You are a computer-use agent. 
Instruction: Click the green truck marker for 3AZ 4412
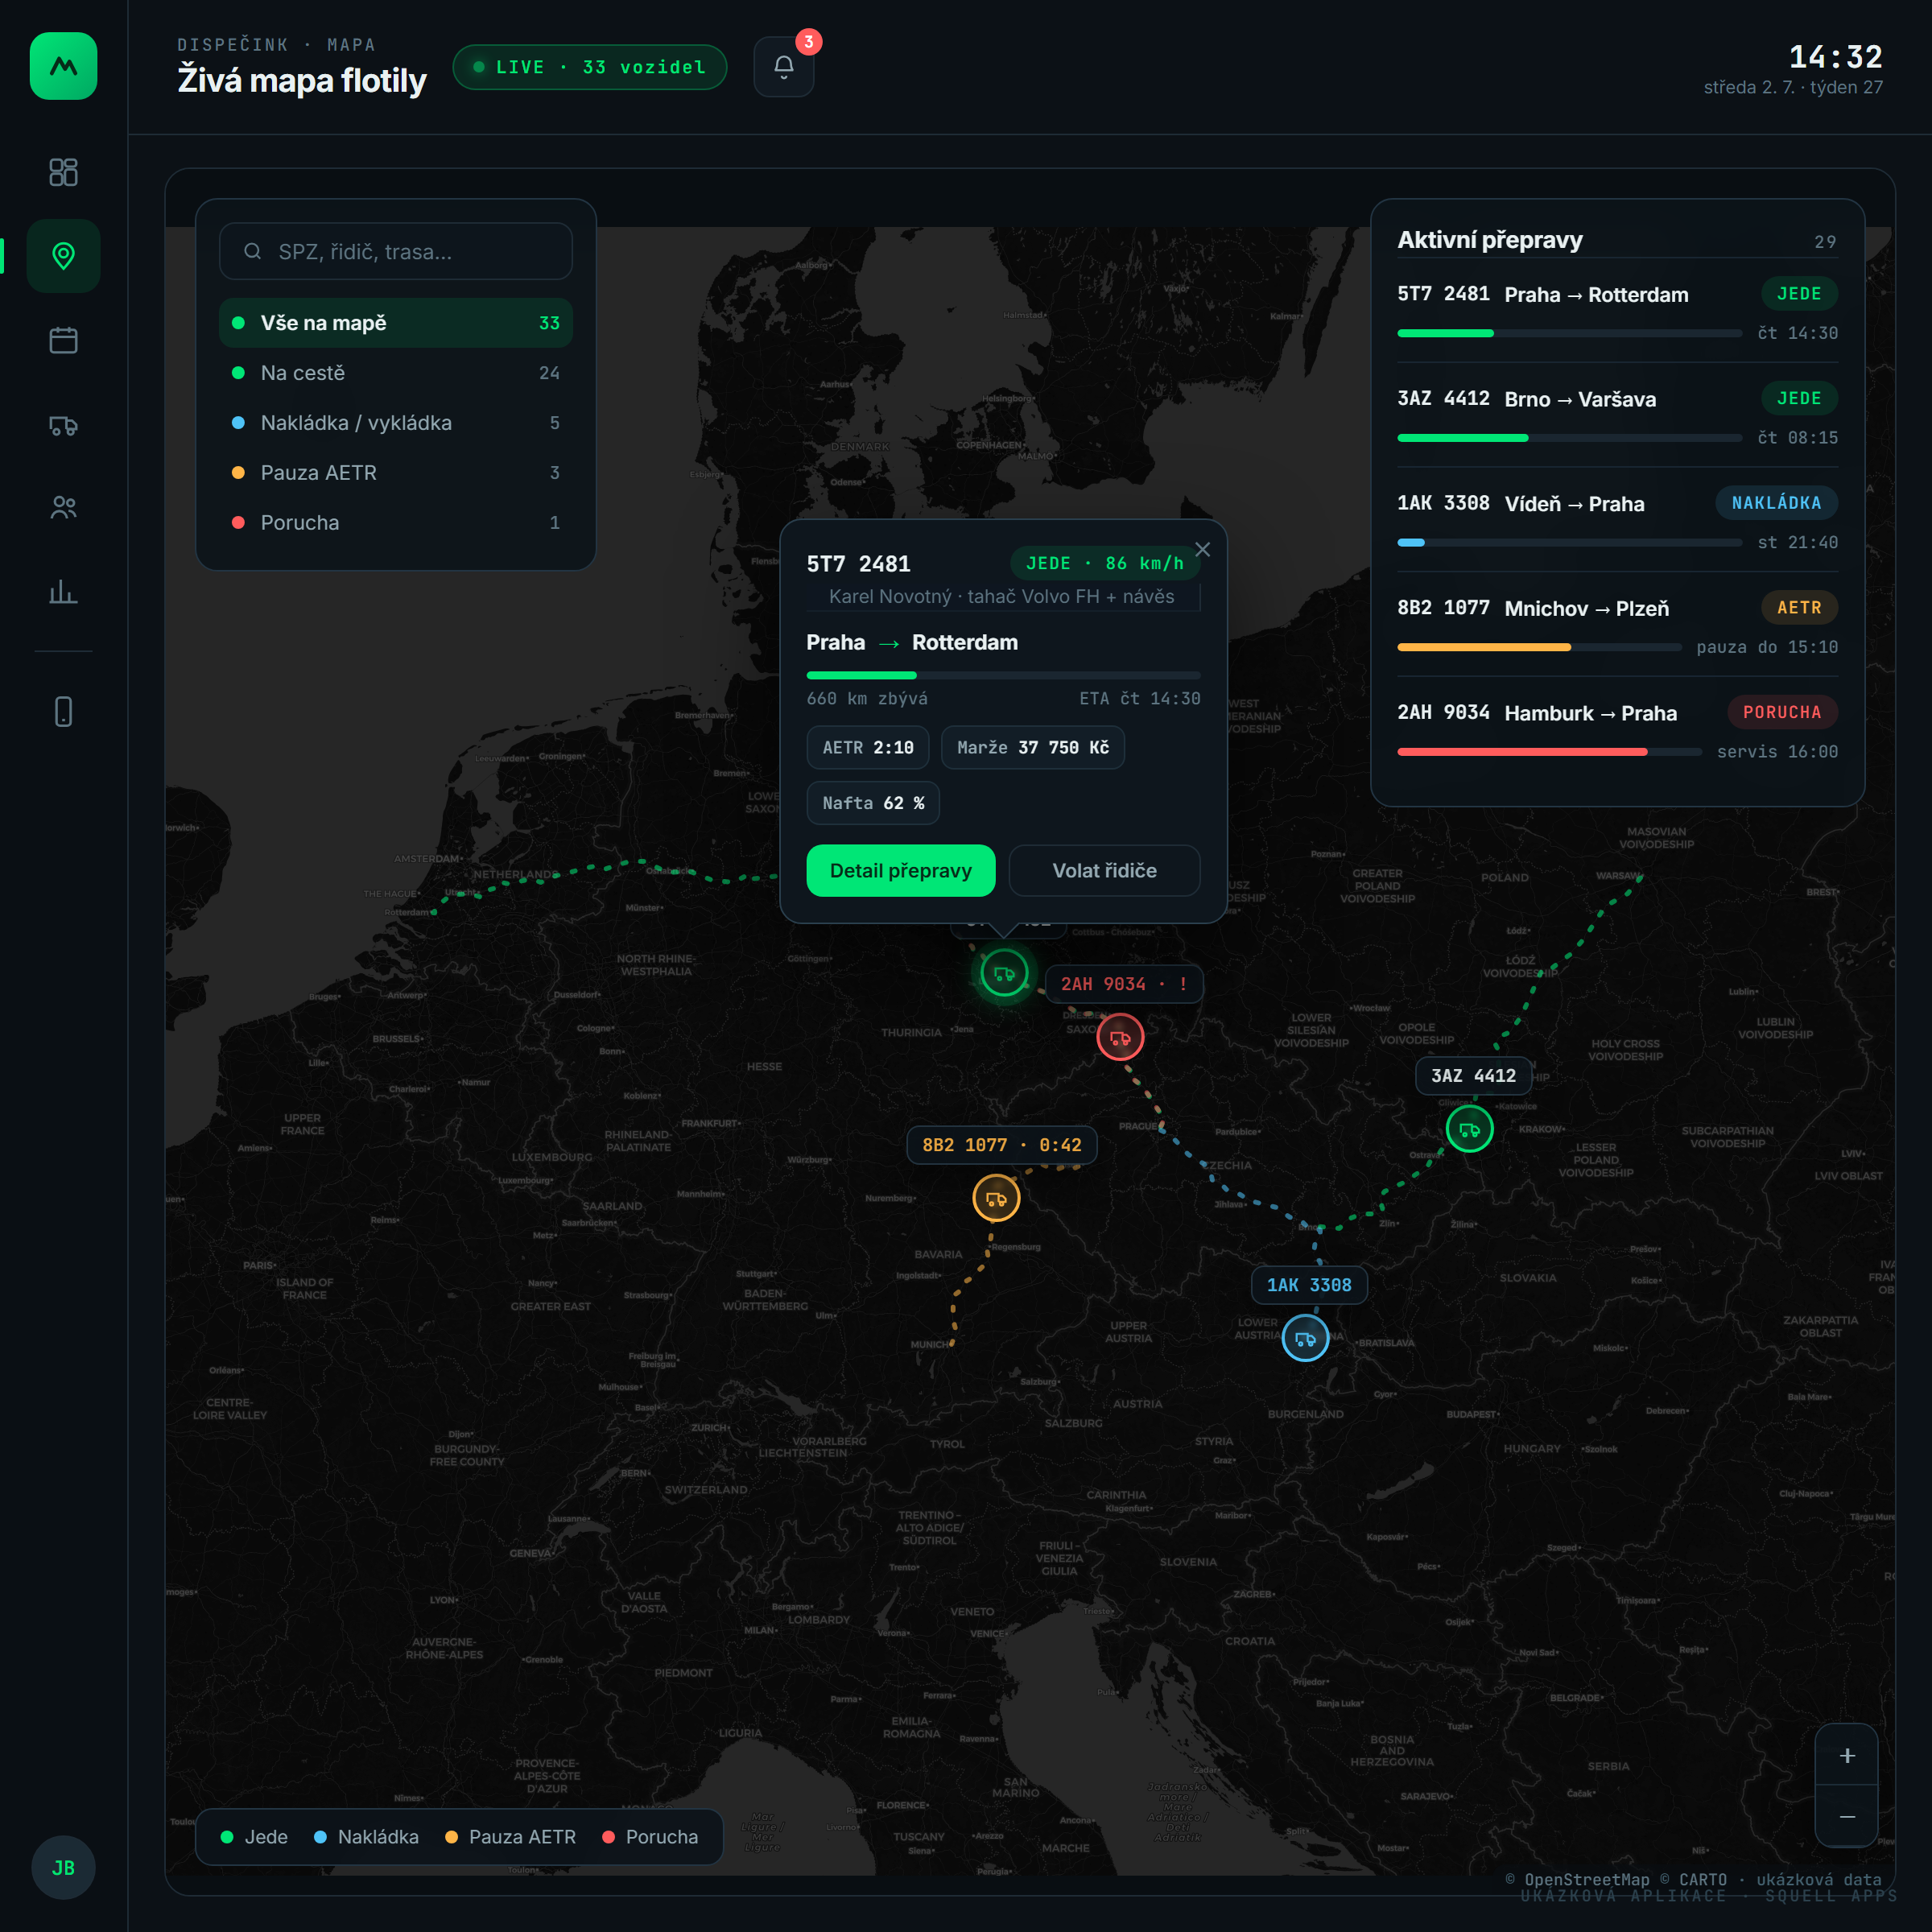coord(1469,1129)
